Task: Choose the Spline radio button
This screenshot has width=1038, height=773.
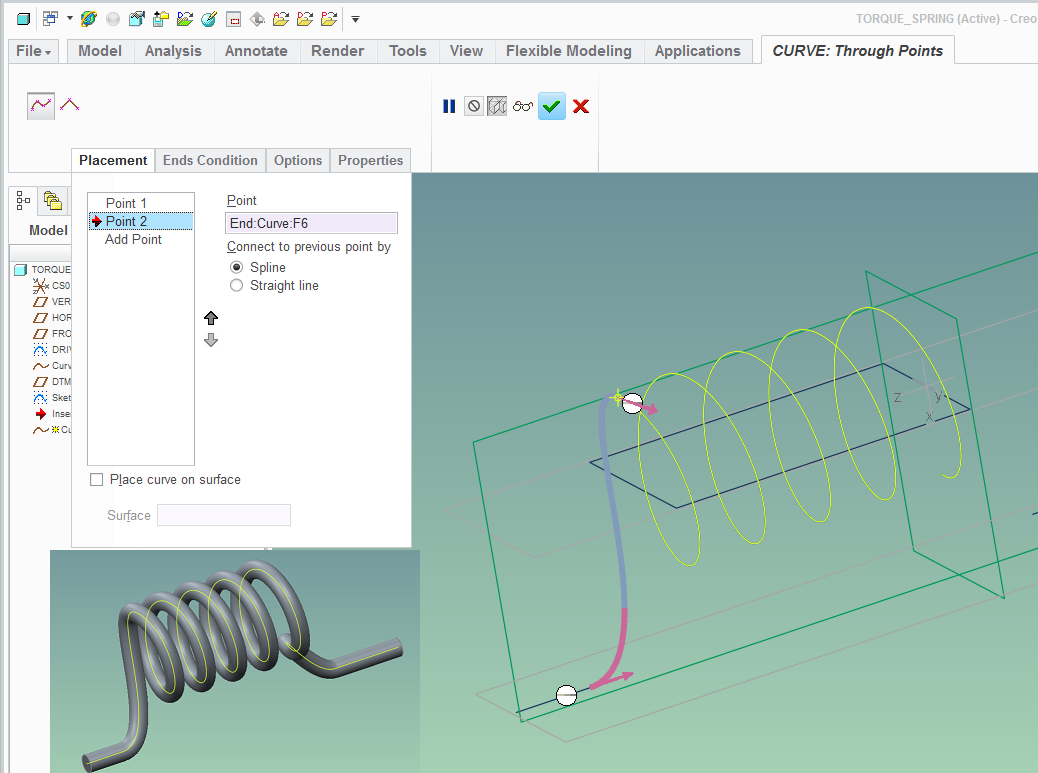Action: click(236, 267)
